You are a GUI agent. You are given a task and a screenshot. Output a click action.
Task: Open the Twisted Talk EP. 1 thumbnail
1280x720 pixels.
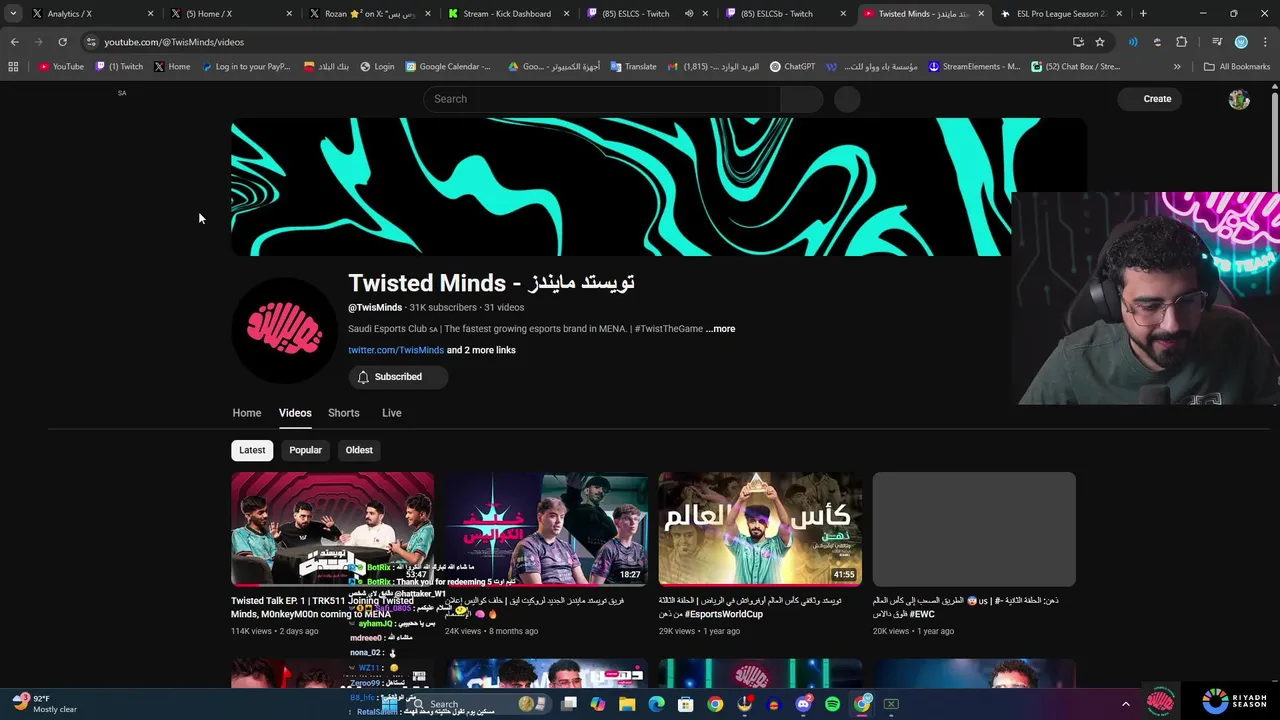tap(332, 529)
